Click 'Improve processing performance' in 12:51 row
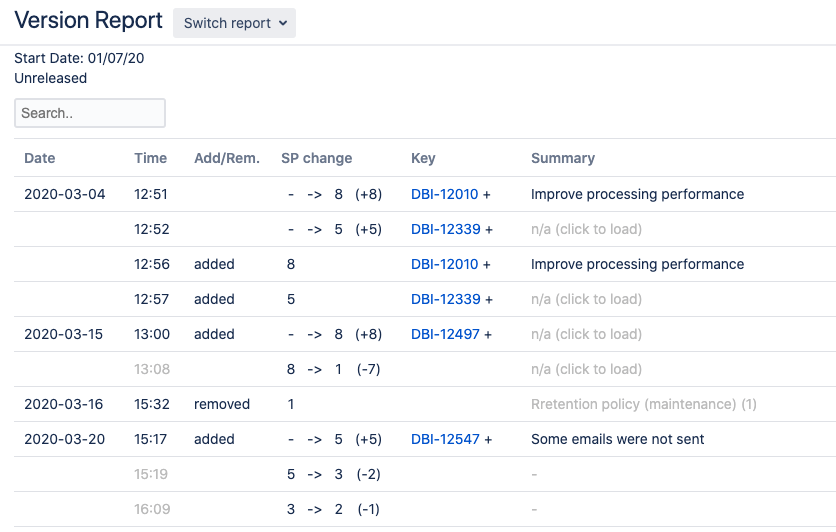Viewport: 836px width, 532px height. tap(637, 194)
